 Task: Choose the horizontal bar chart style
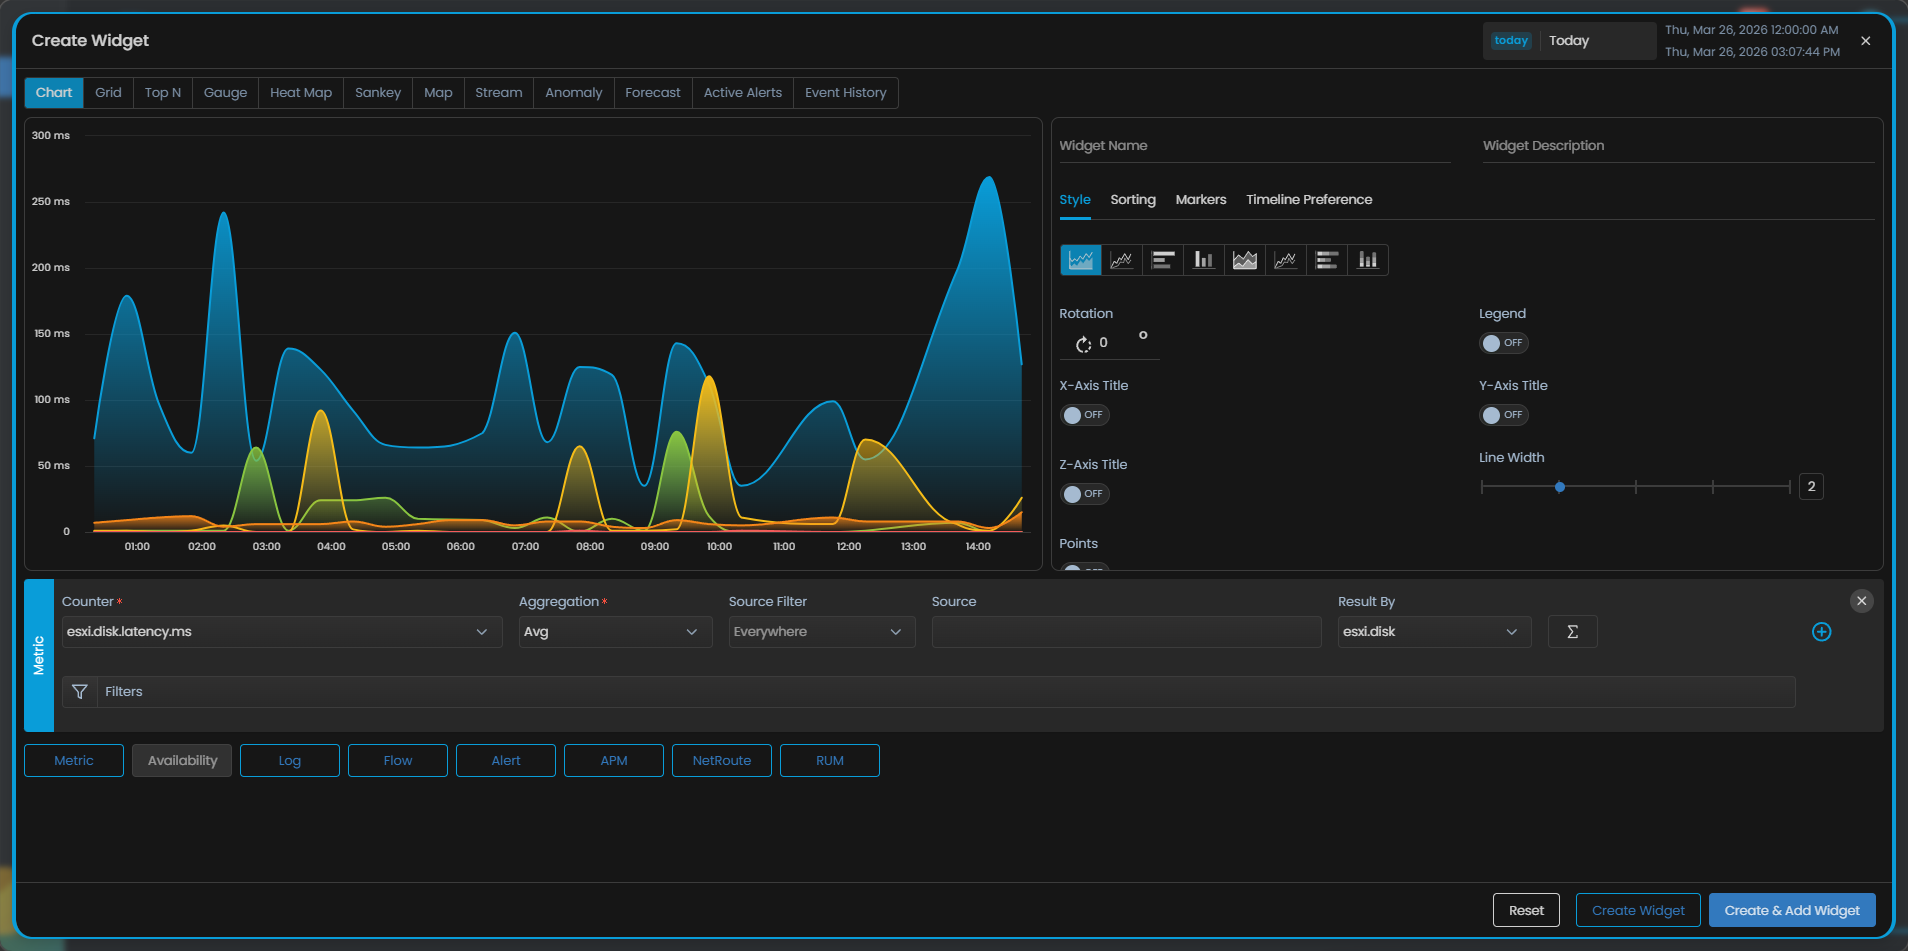tap(1163, 260)
